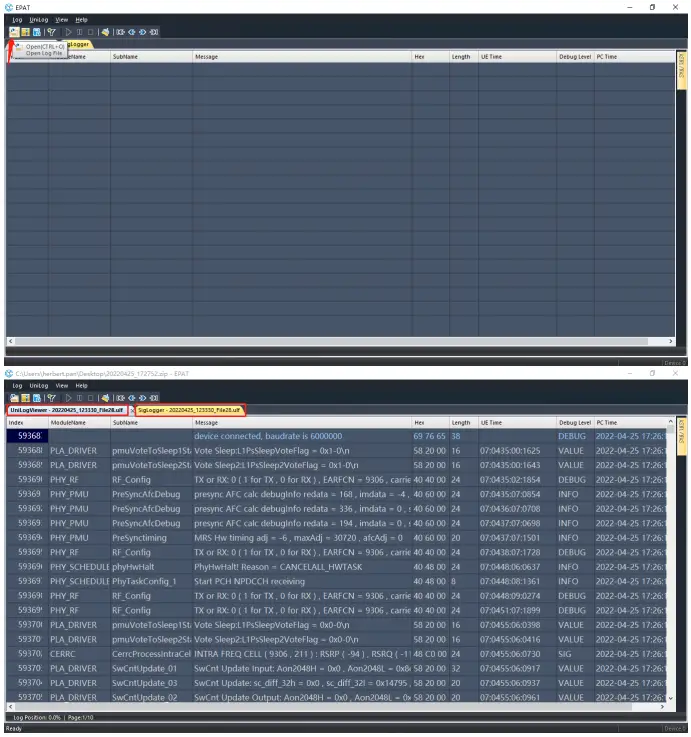Image resolution: width=691 pixels, height=737 pixels.
Task: Go to next page icon in top window
Action: [142, 32]
